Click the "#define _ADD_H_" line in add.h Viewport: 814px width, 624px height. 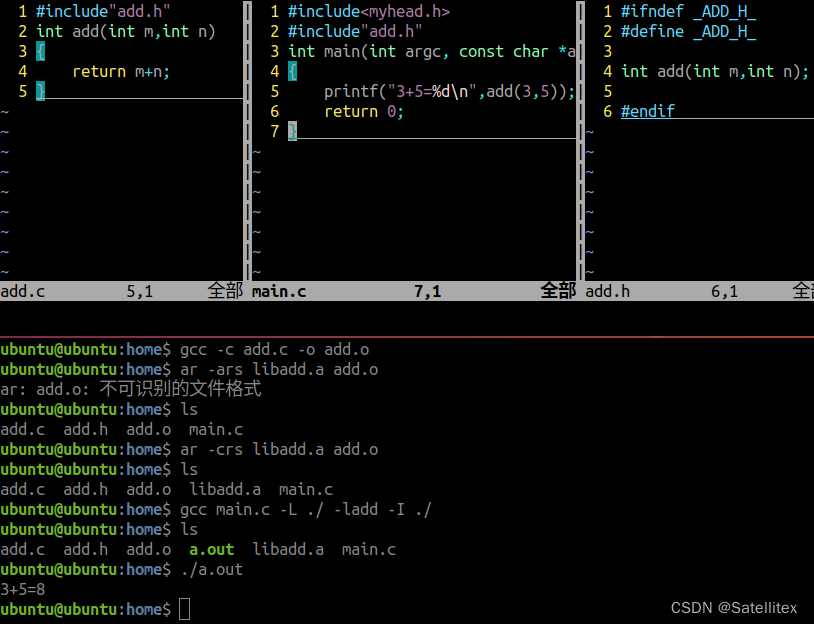click(x=688, y=32)
